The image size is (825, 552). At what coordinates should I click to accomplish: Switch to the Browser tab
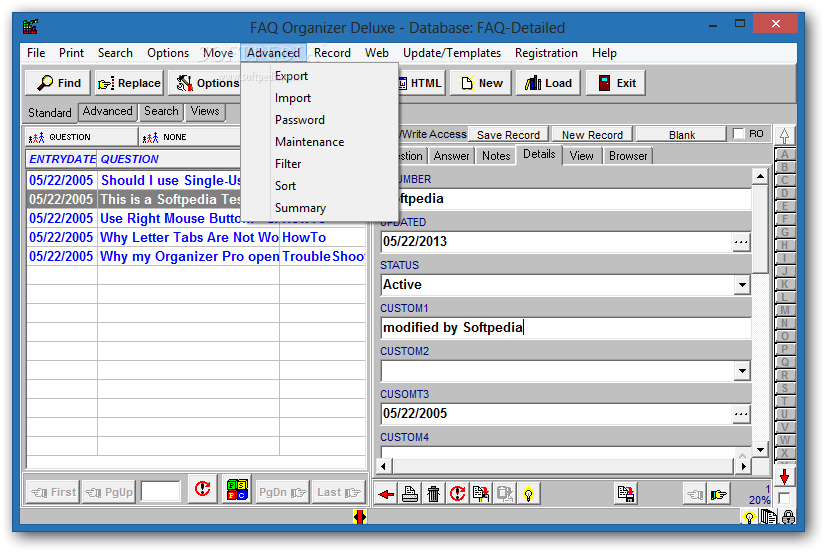click(x=628, y=156)
